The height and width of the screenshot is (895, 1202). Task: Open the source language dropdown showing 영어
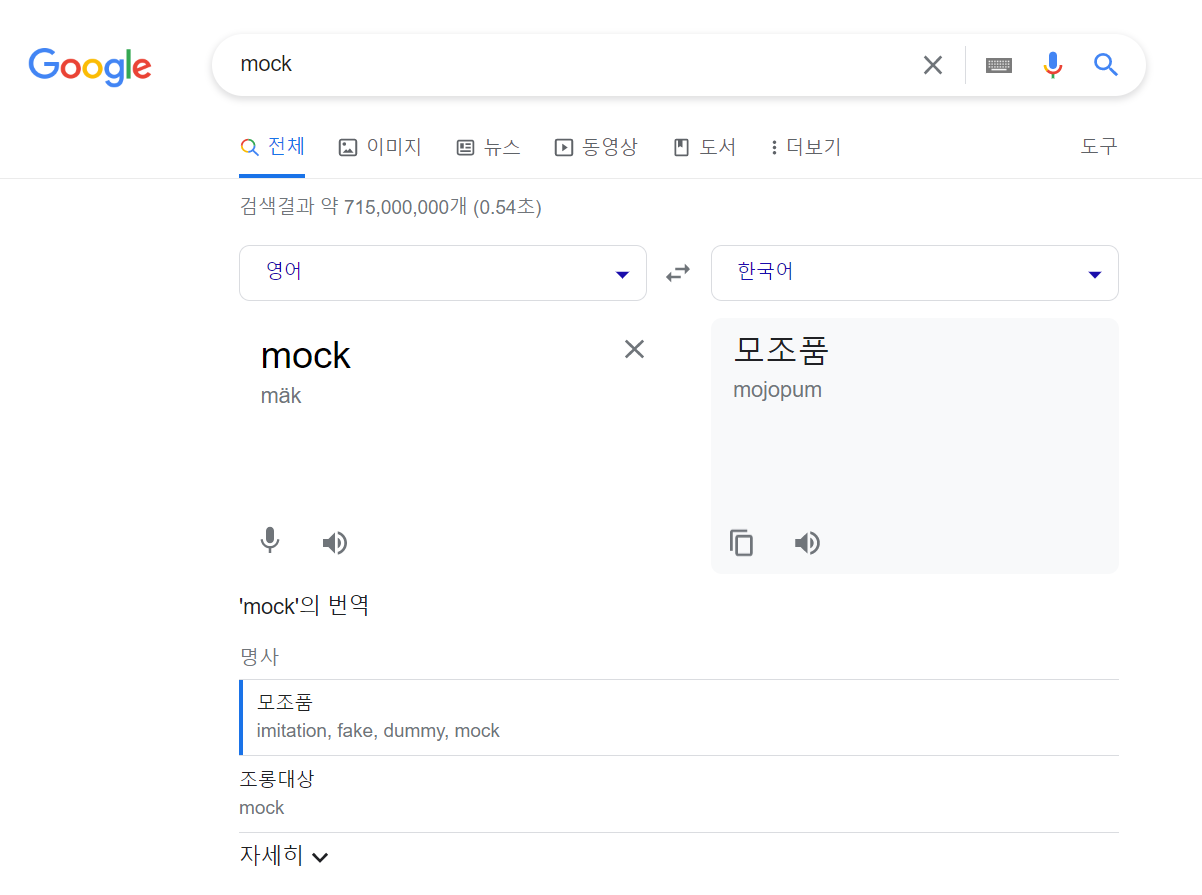[442, 272]
